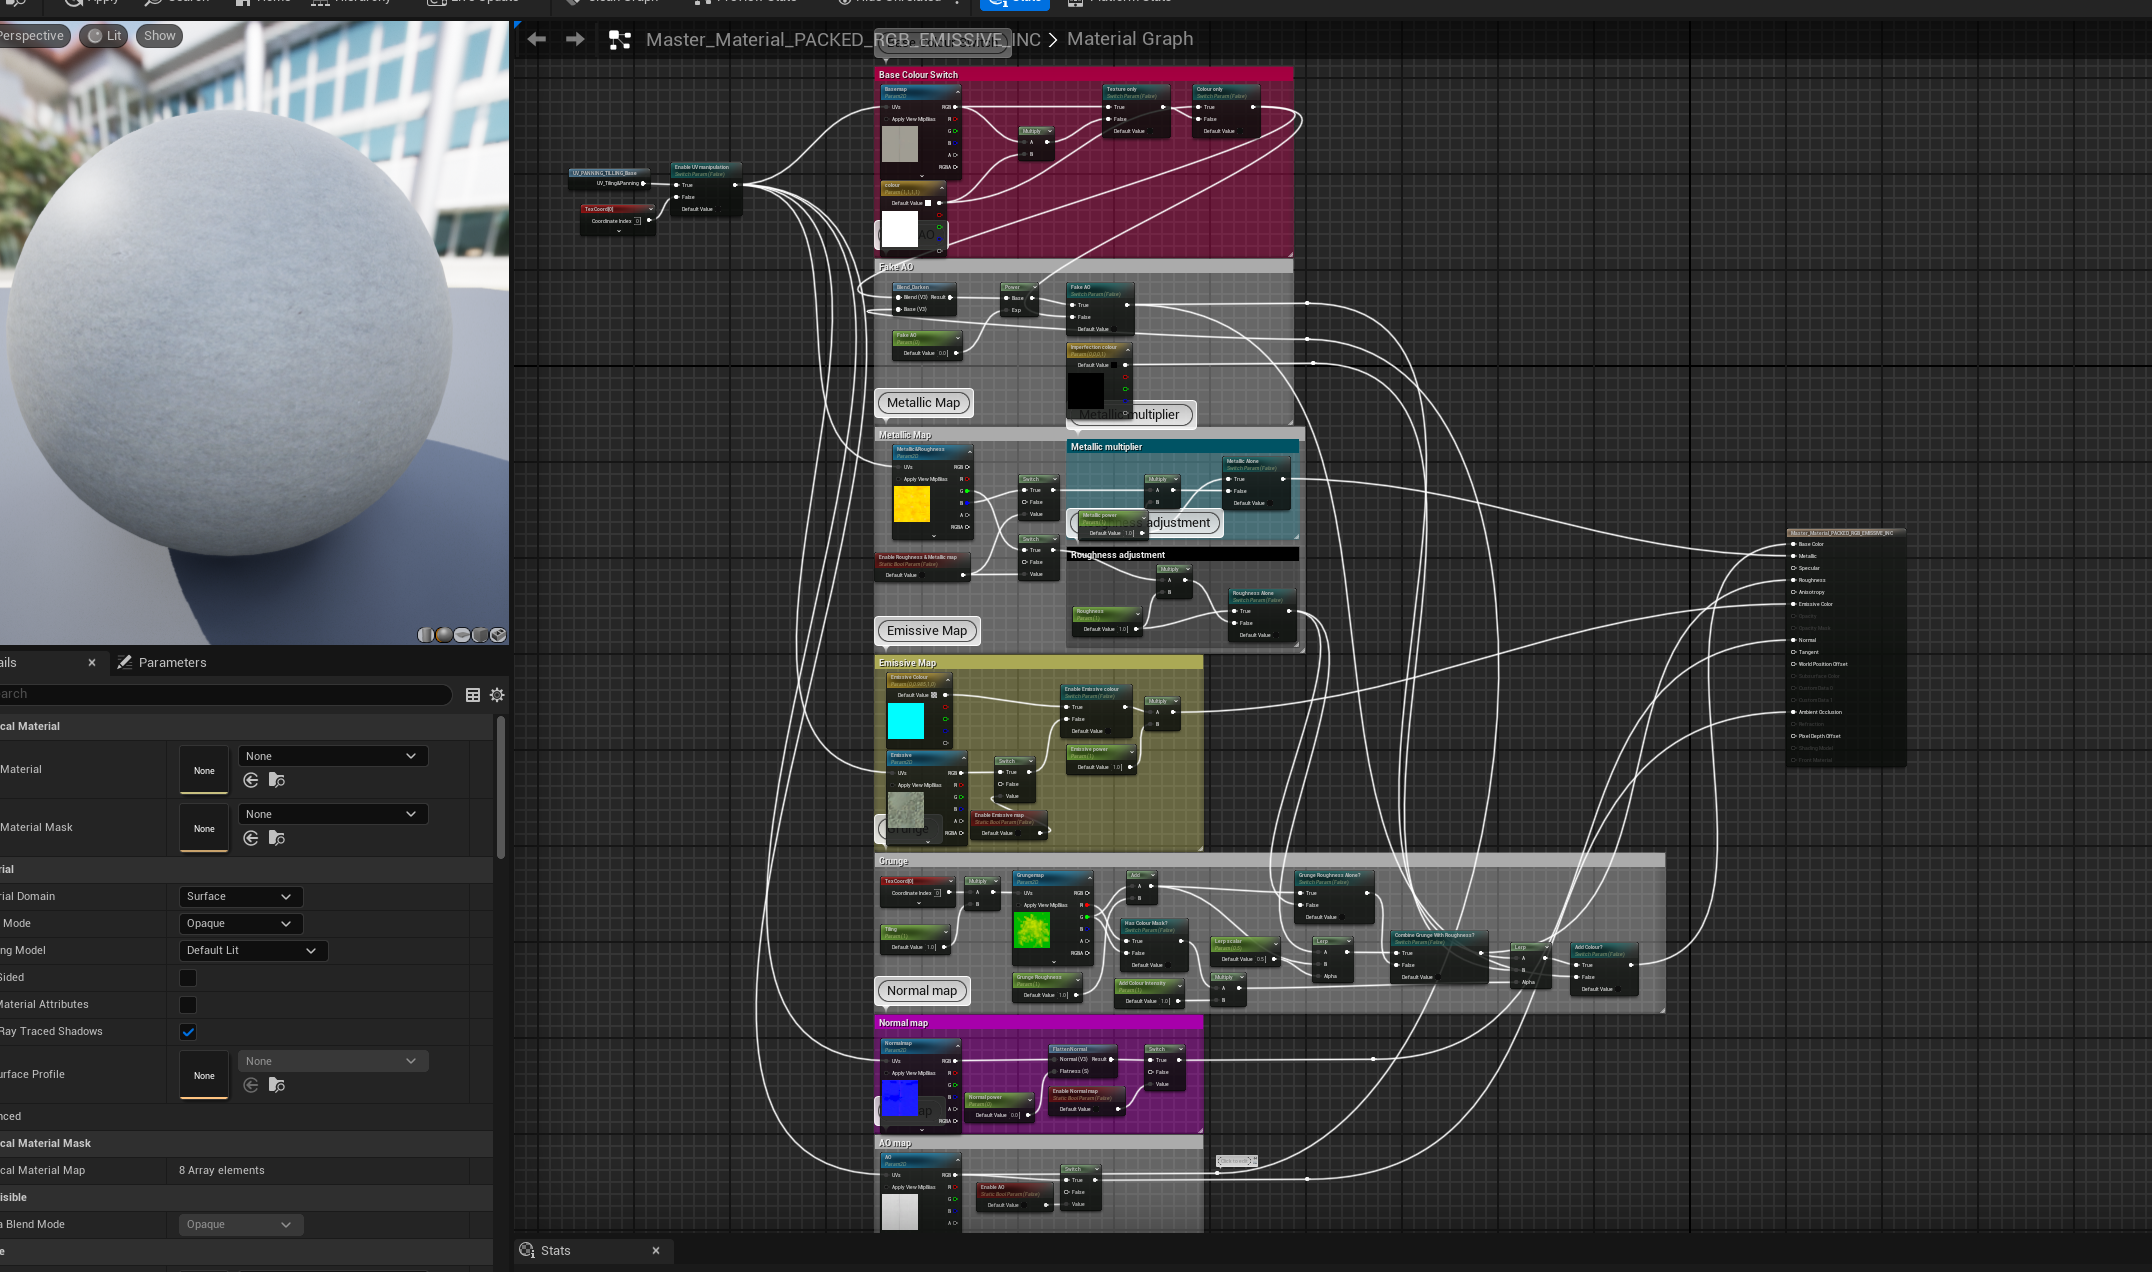
Task: Open the property matrix table icon
Action: (473, 695)
